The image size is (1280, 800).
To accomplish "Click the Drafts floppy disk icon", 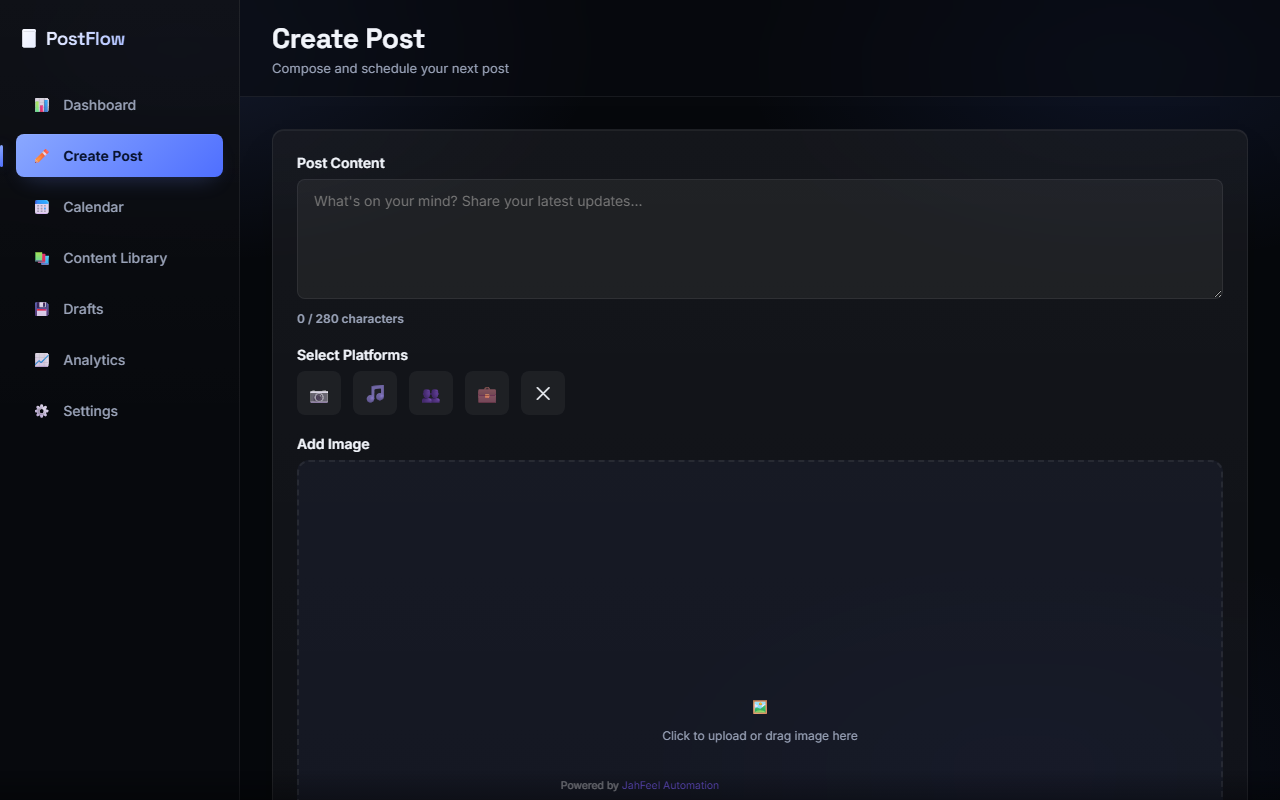I will click(x=42, y=309).
